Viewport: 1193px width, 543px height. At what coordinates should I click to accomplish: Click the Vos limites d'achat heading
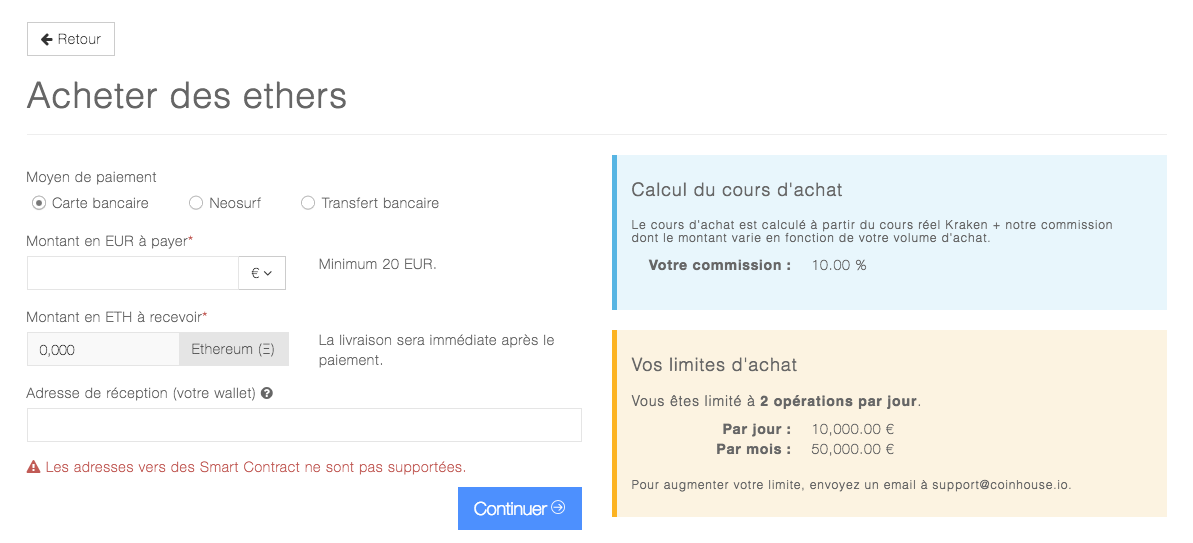[x=714, y=365]
